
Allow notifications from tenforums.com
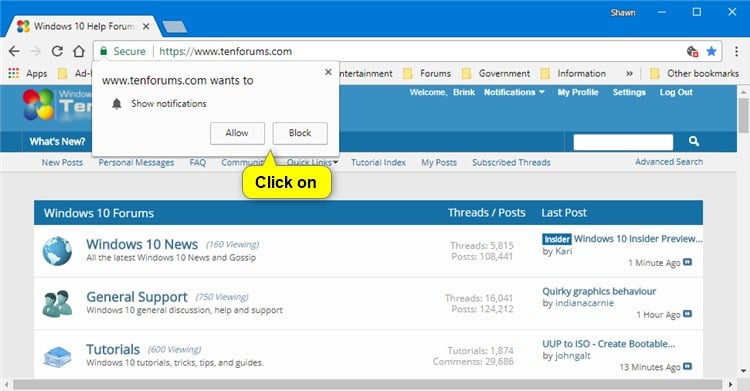(x=237, y=133)
